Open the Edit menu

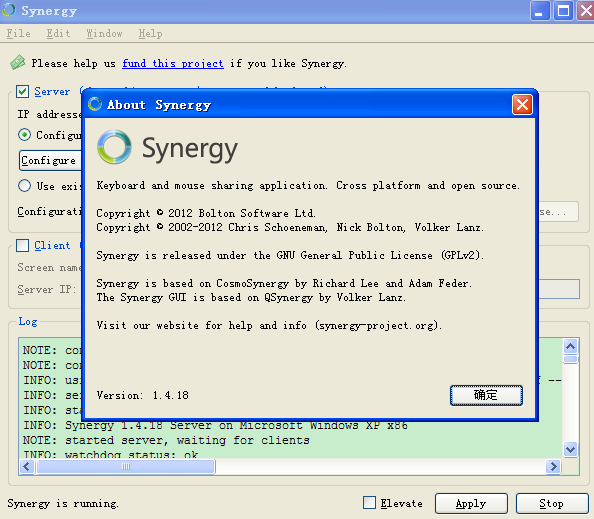58,33
